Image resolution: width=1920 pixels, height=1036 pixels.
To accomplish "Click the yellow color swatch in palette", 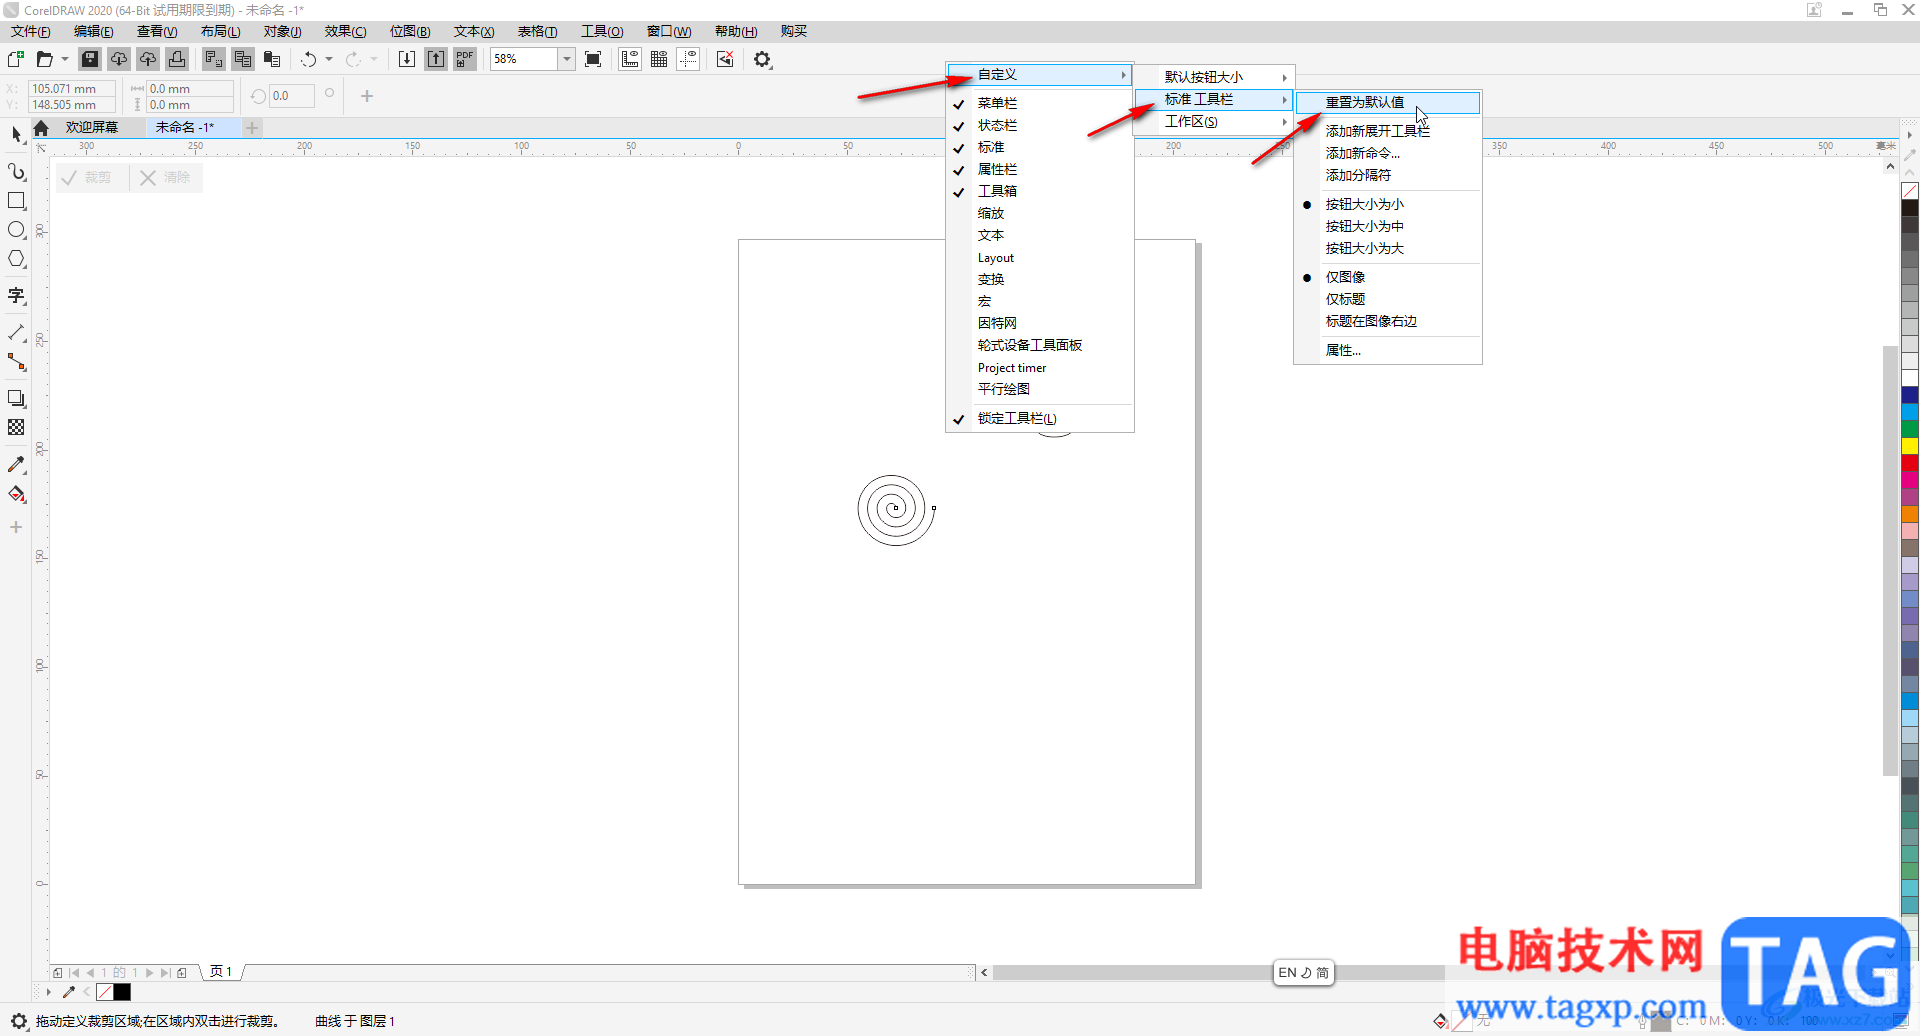I will pos(1909,446).
